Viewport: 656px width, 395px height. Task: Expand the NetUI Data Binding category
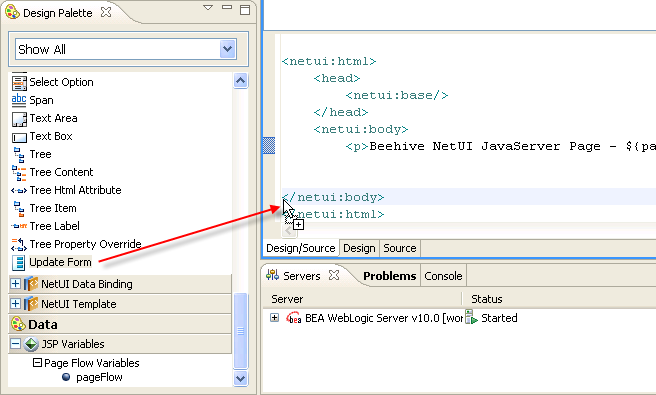(15, 284)
